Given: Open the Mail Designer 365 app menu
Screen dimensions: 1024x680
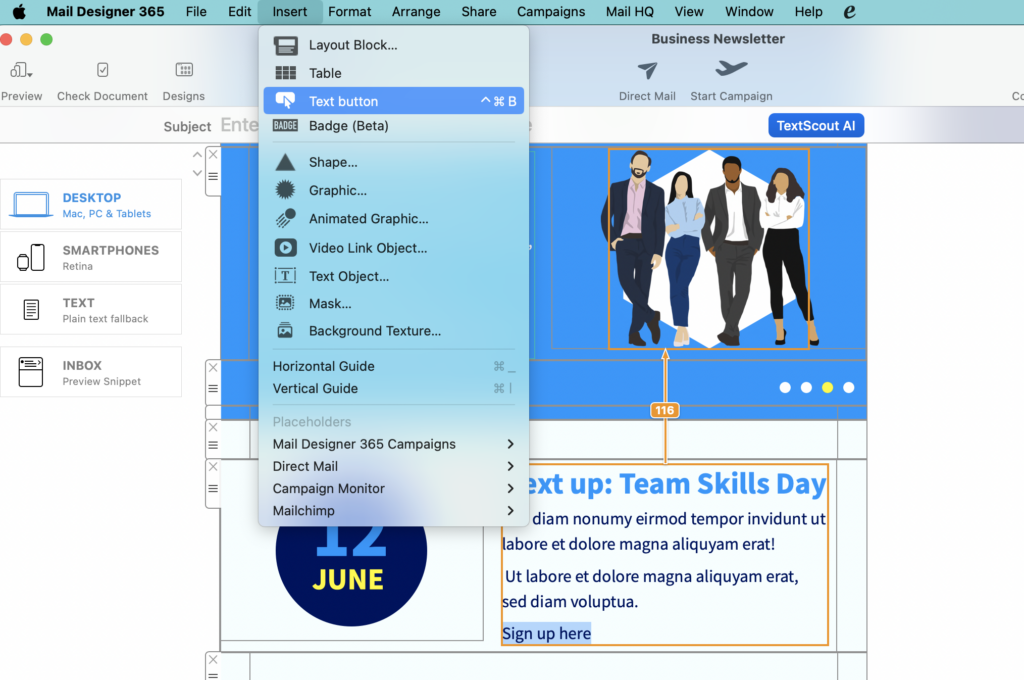Looking at the screenshot, I should click(105, 12).
